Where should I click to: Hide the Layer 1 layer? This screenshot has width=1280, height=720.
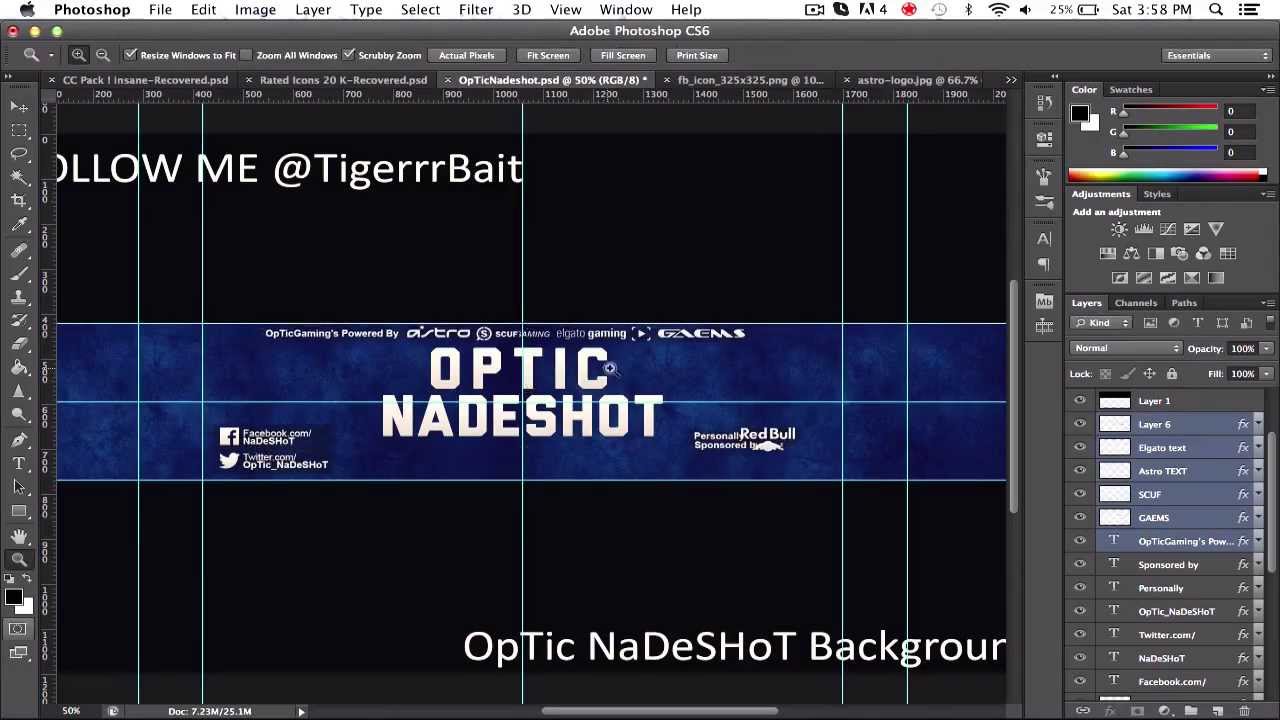coord(1080,401)
